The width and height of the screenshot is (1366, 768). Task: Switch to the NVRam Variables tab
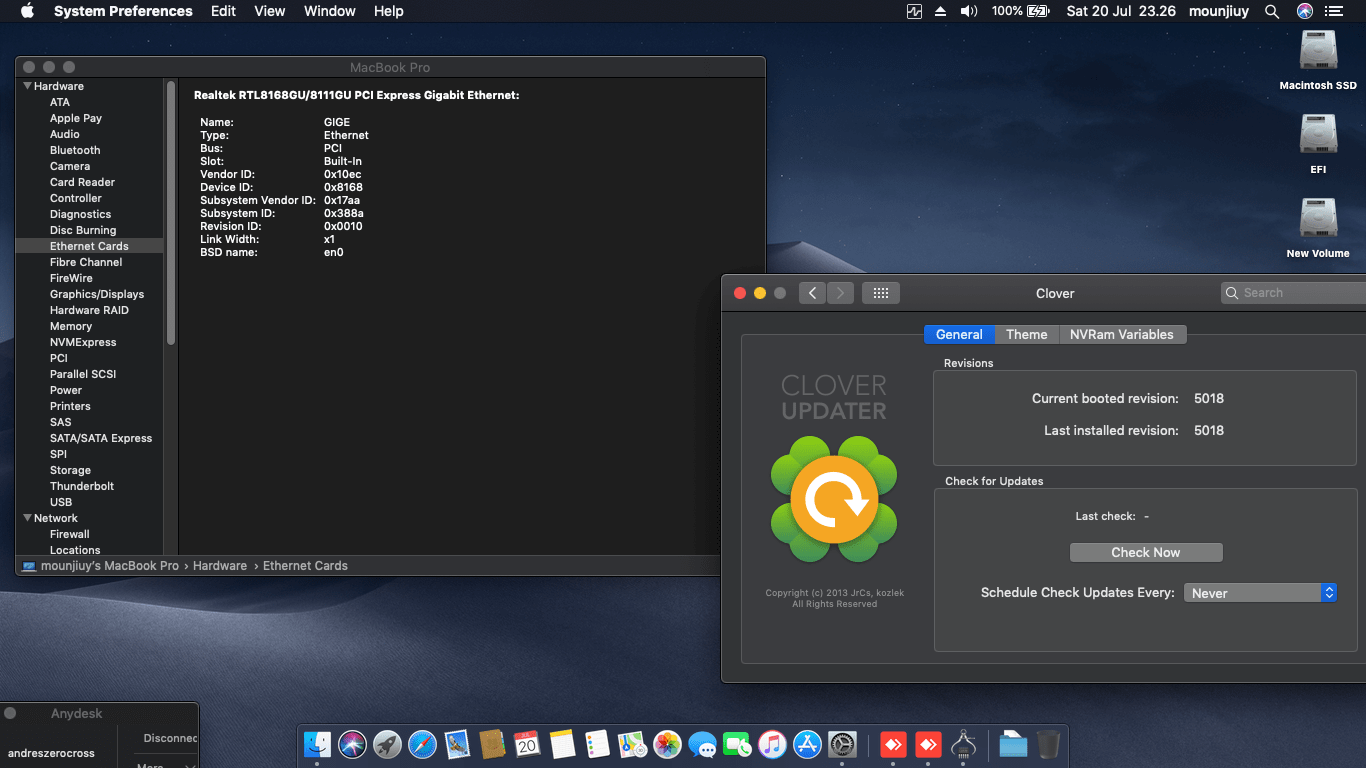click(1122, 334)
